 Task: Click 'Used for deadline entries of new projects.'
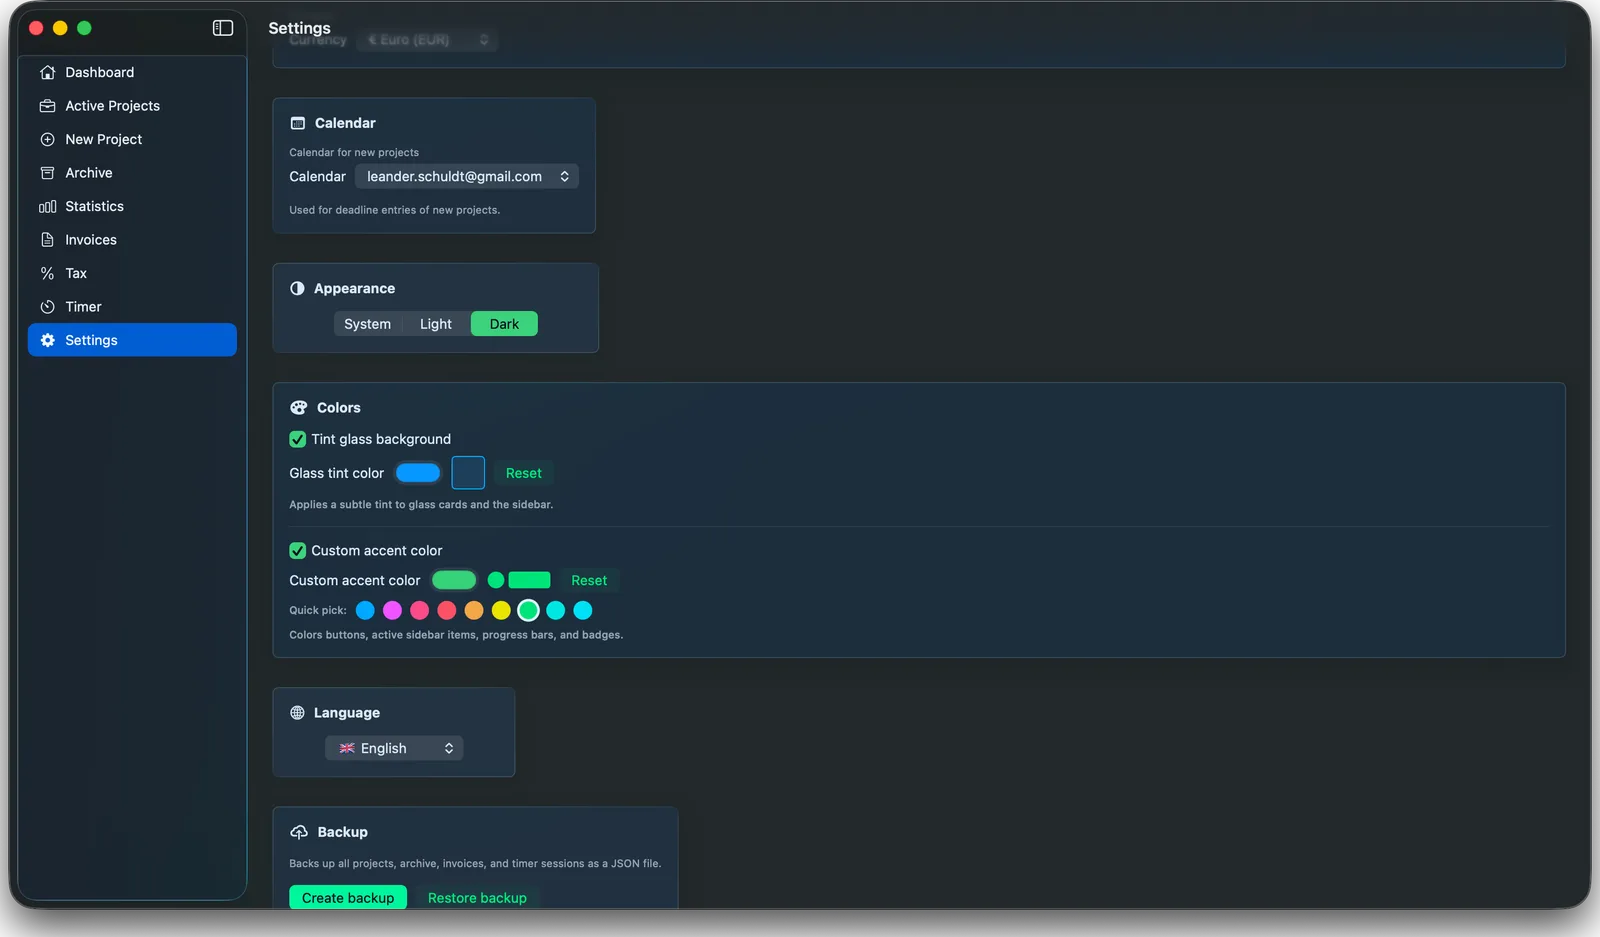395,210
